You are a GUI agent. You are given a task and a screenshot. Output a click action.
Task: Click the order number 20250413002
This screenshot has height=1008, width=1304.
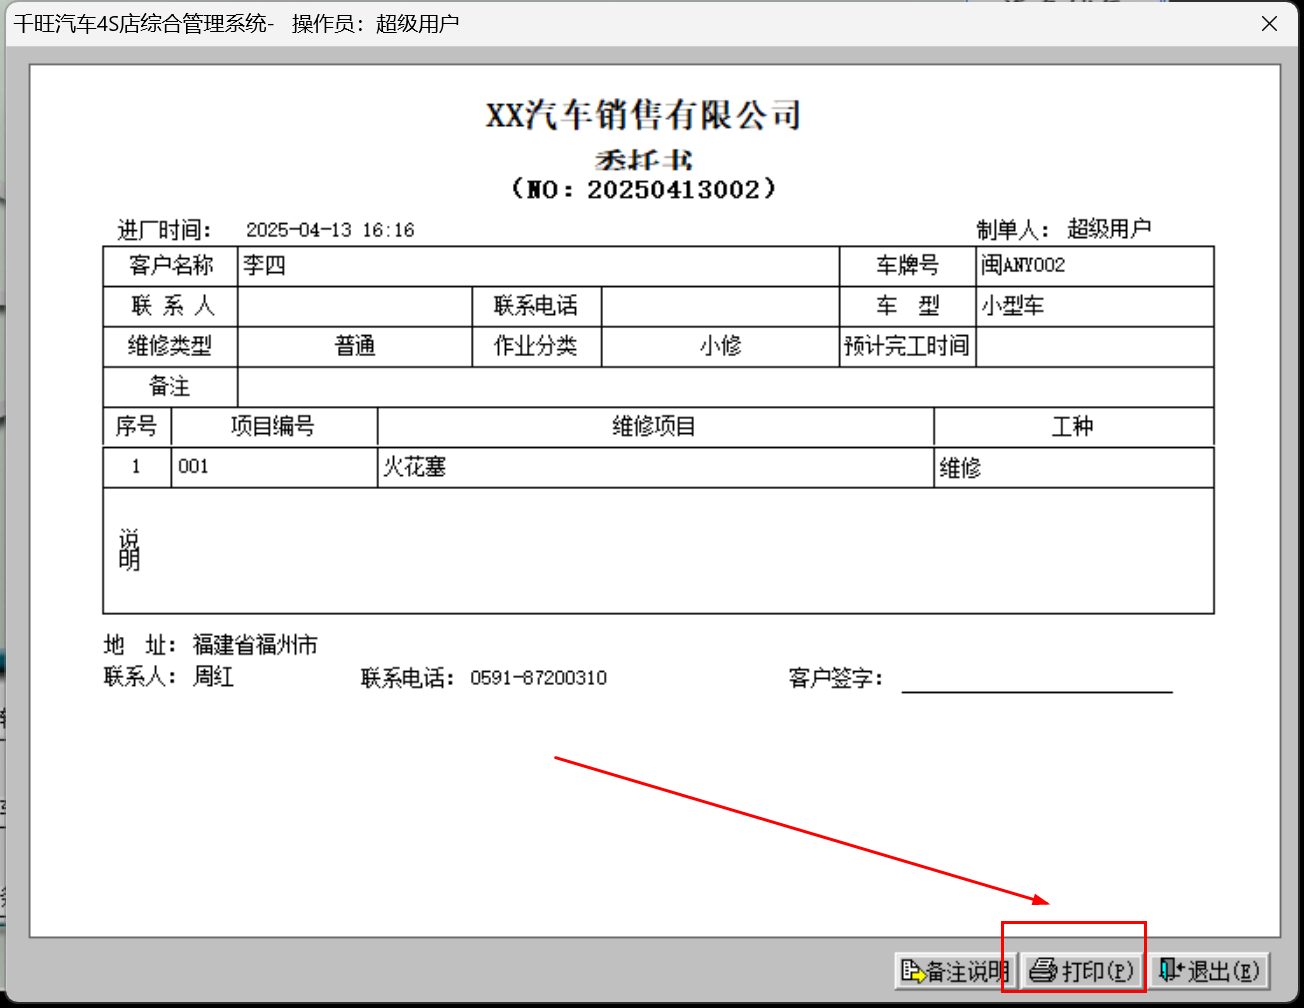(674, 189)
